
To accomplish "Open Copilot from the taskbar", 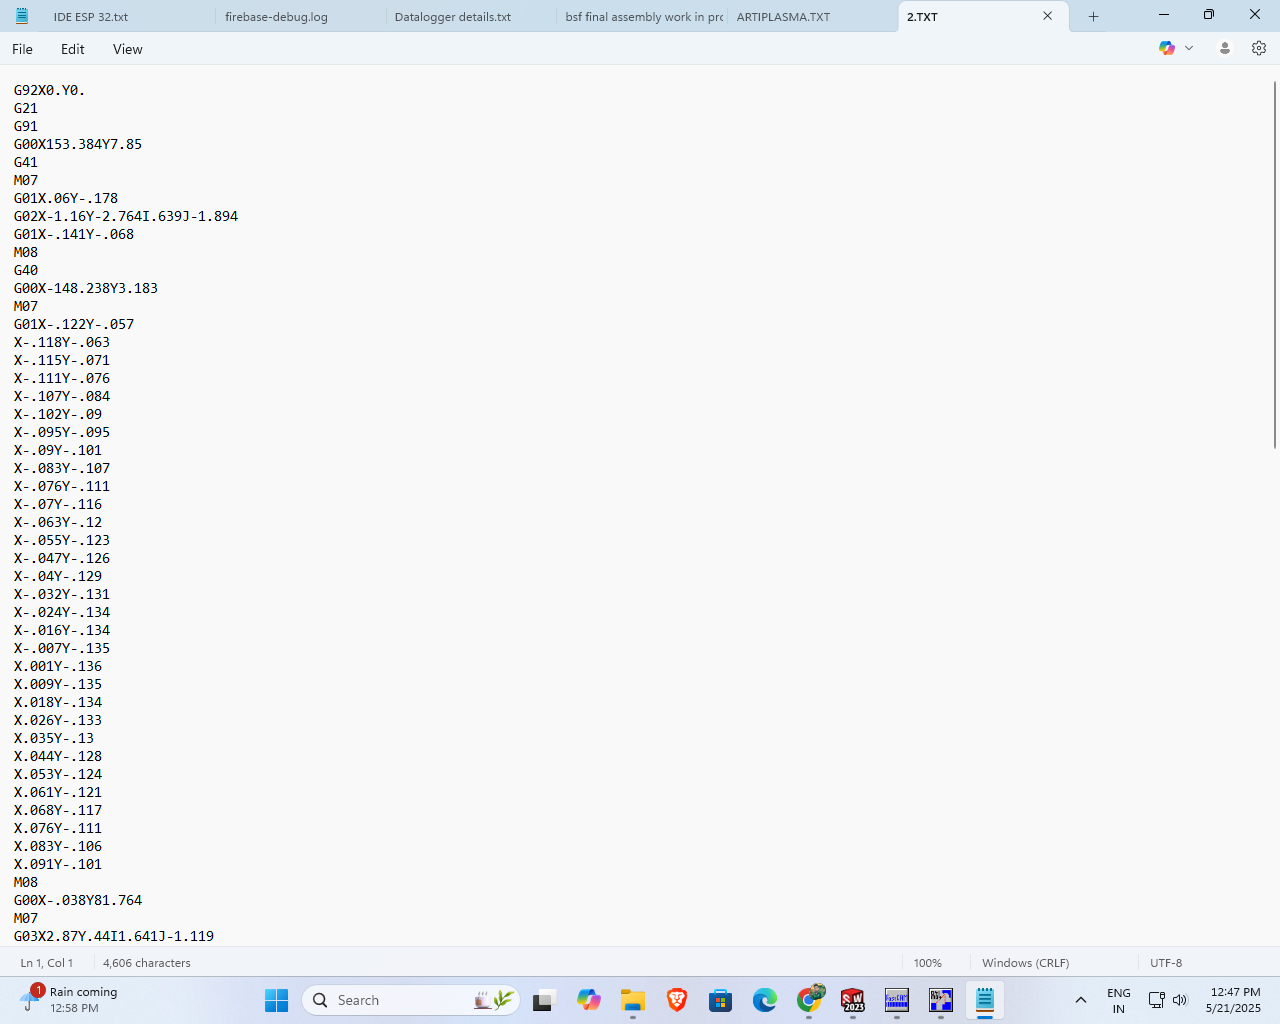I will click(x=588, y=1000).
